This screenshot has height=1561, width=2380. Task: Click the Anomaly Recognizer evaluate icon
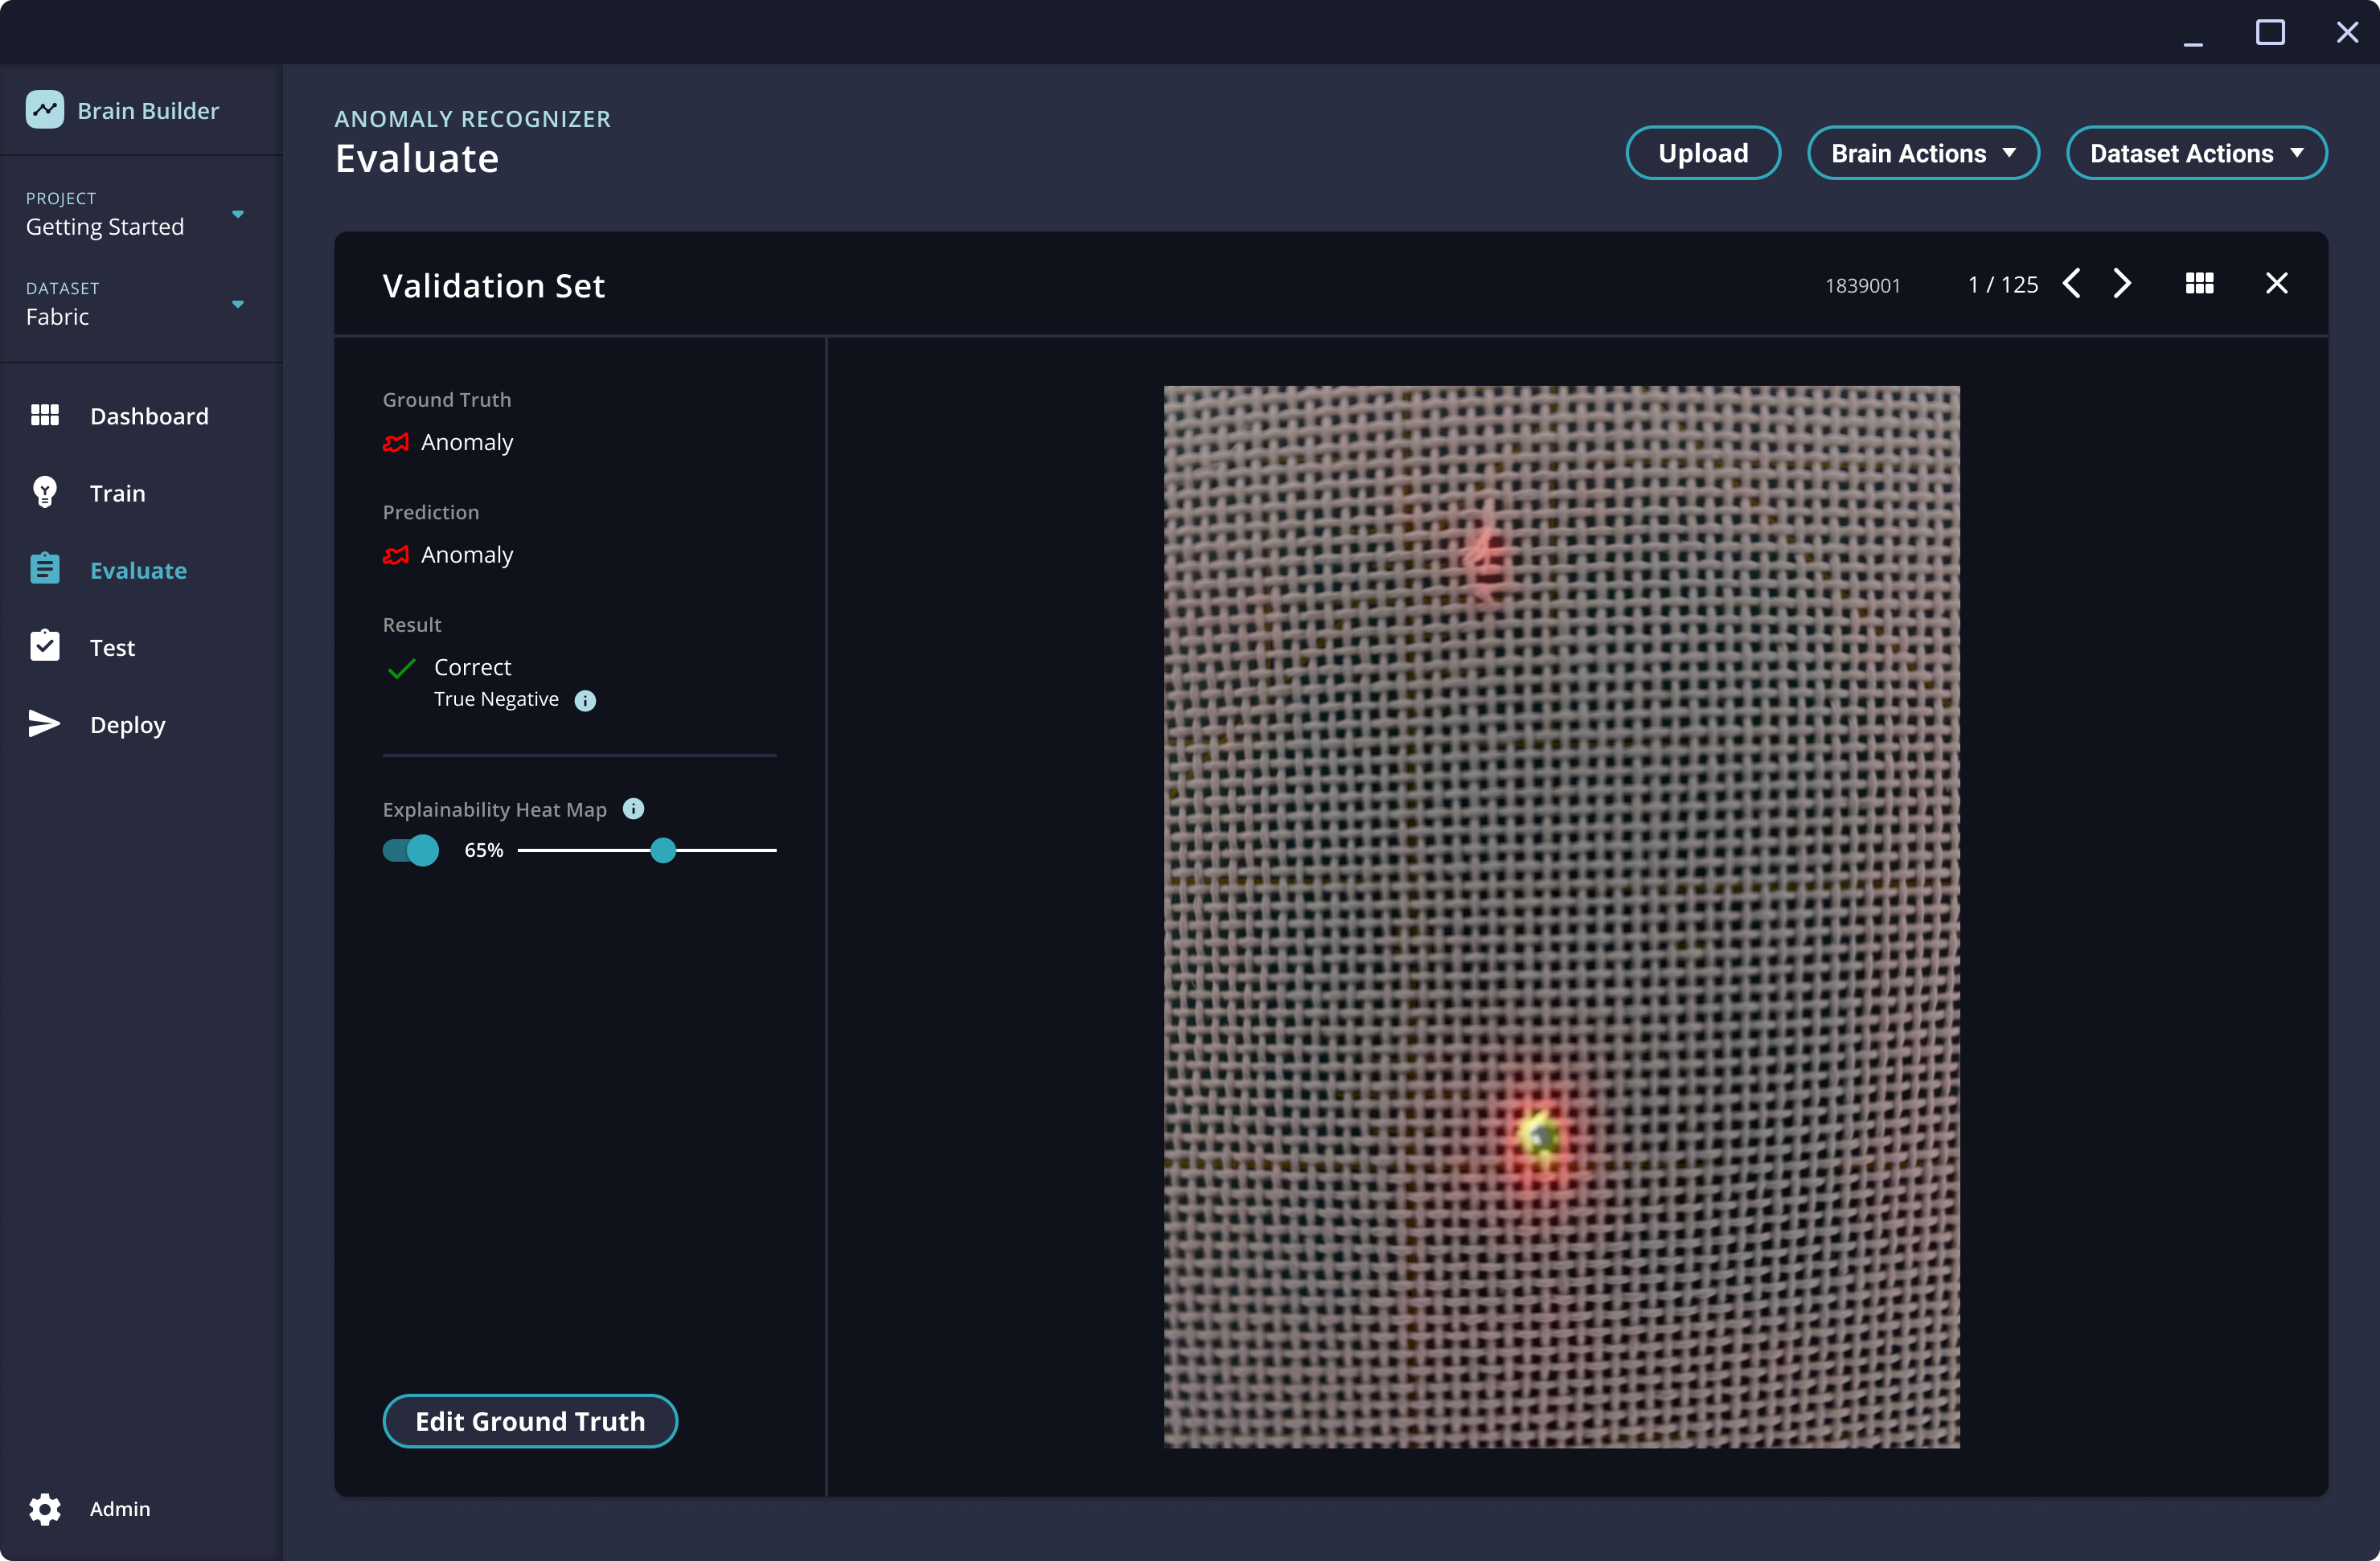(43, 570)
